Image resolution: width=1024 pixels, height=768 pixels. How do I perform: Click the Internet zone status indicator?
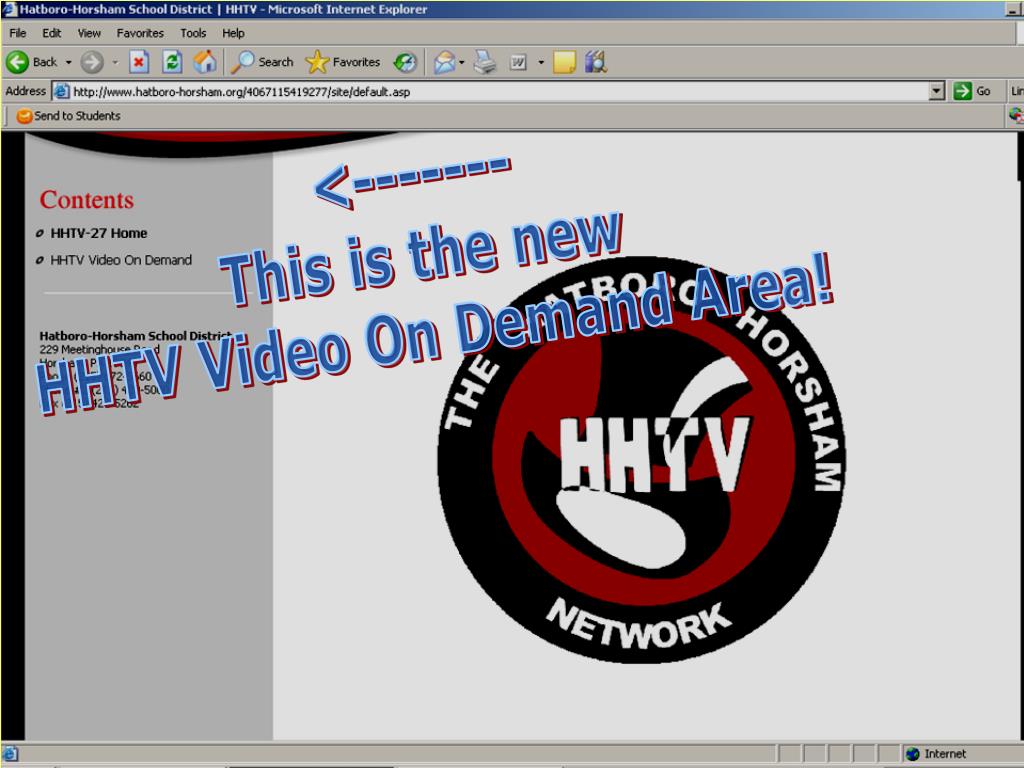click(x=937, y=754)
